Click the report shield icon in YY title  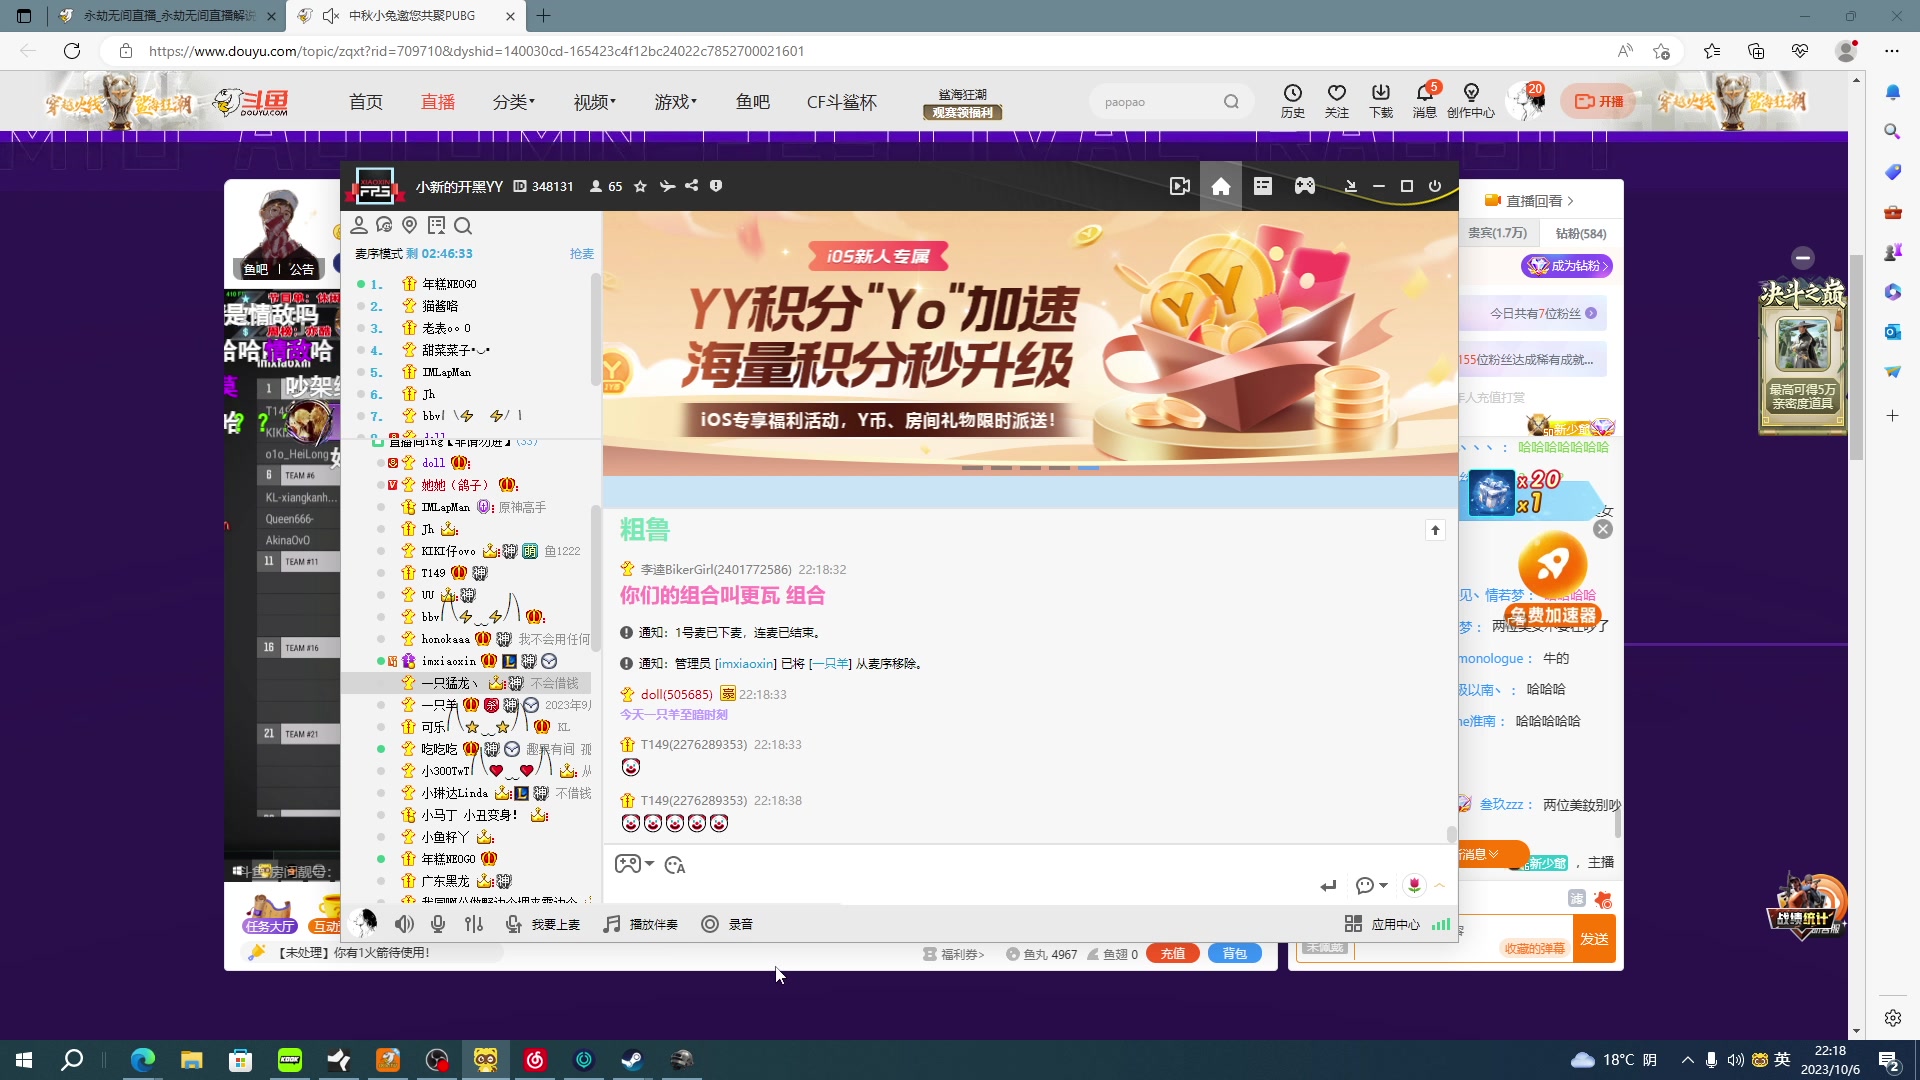(716, 186)
